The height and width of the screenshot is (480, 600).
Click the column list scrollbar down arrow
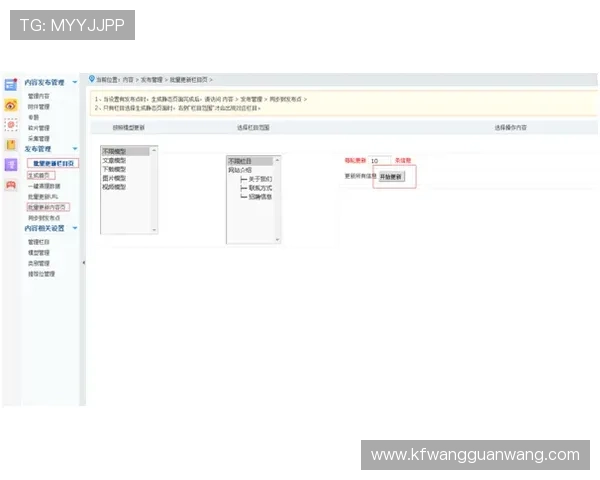point(277,240)
